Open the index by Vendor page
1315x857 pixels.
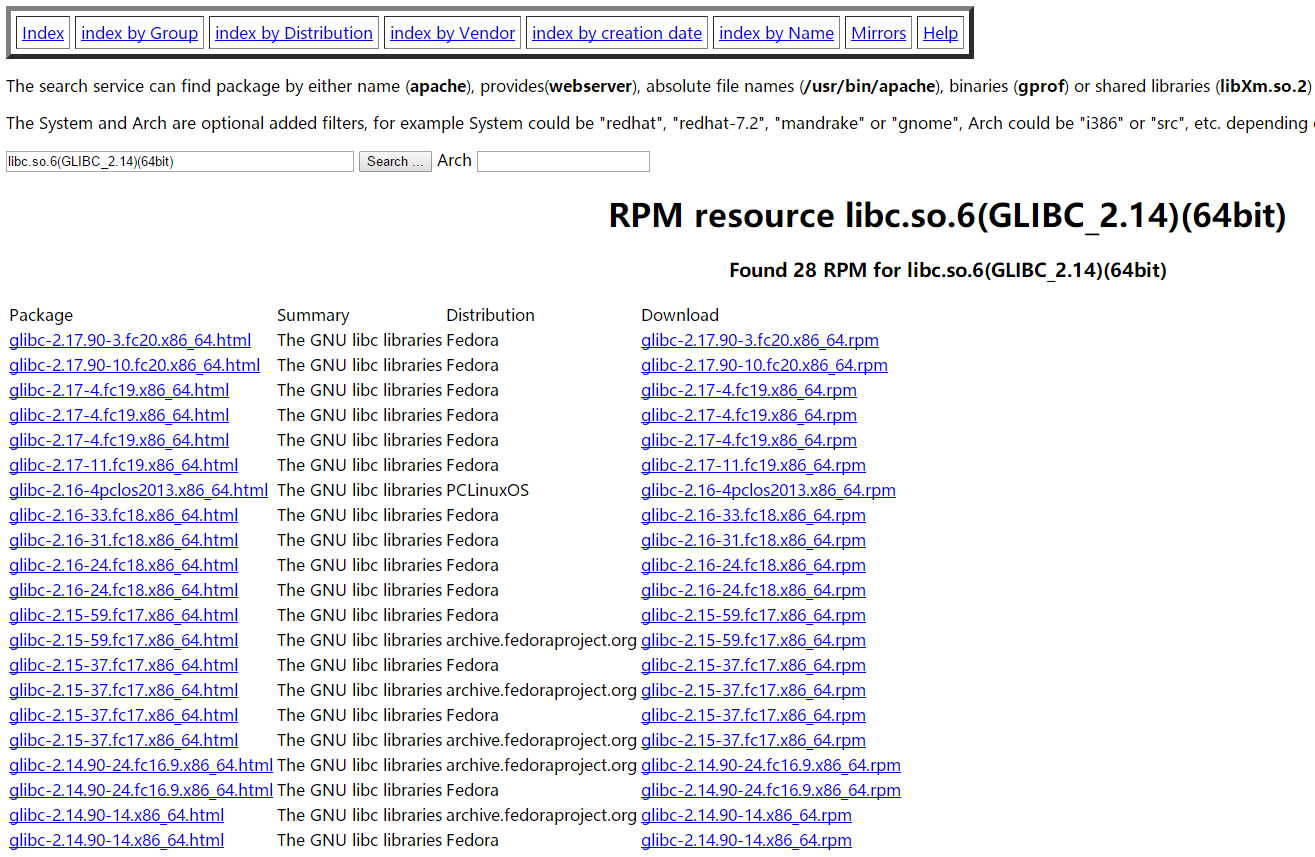click(x=452, y=32)
